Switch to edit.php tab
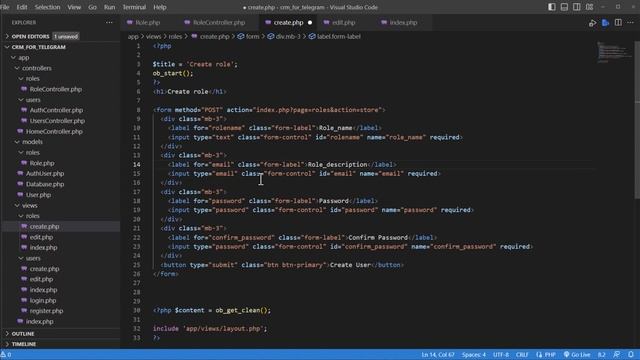This screenshot has height=360, width=640. (x=343, y=22)
